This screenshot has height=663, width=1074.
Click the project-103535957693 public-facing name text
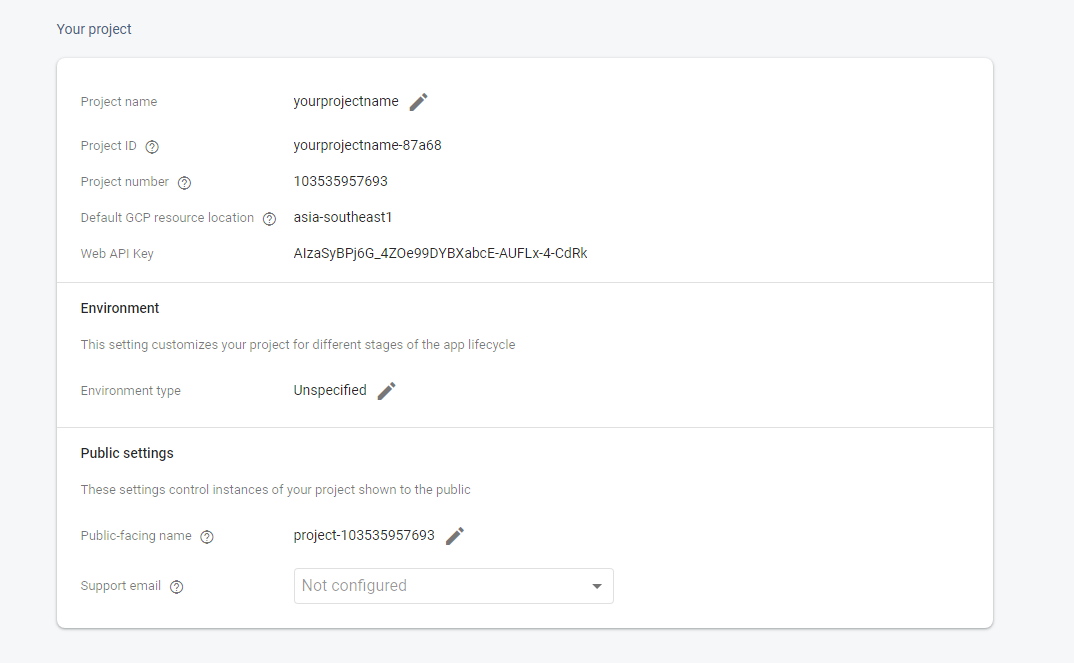pos(364,535)
